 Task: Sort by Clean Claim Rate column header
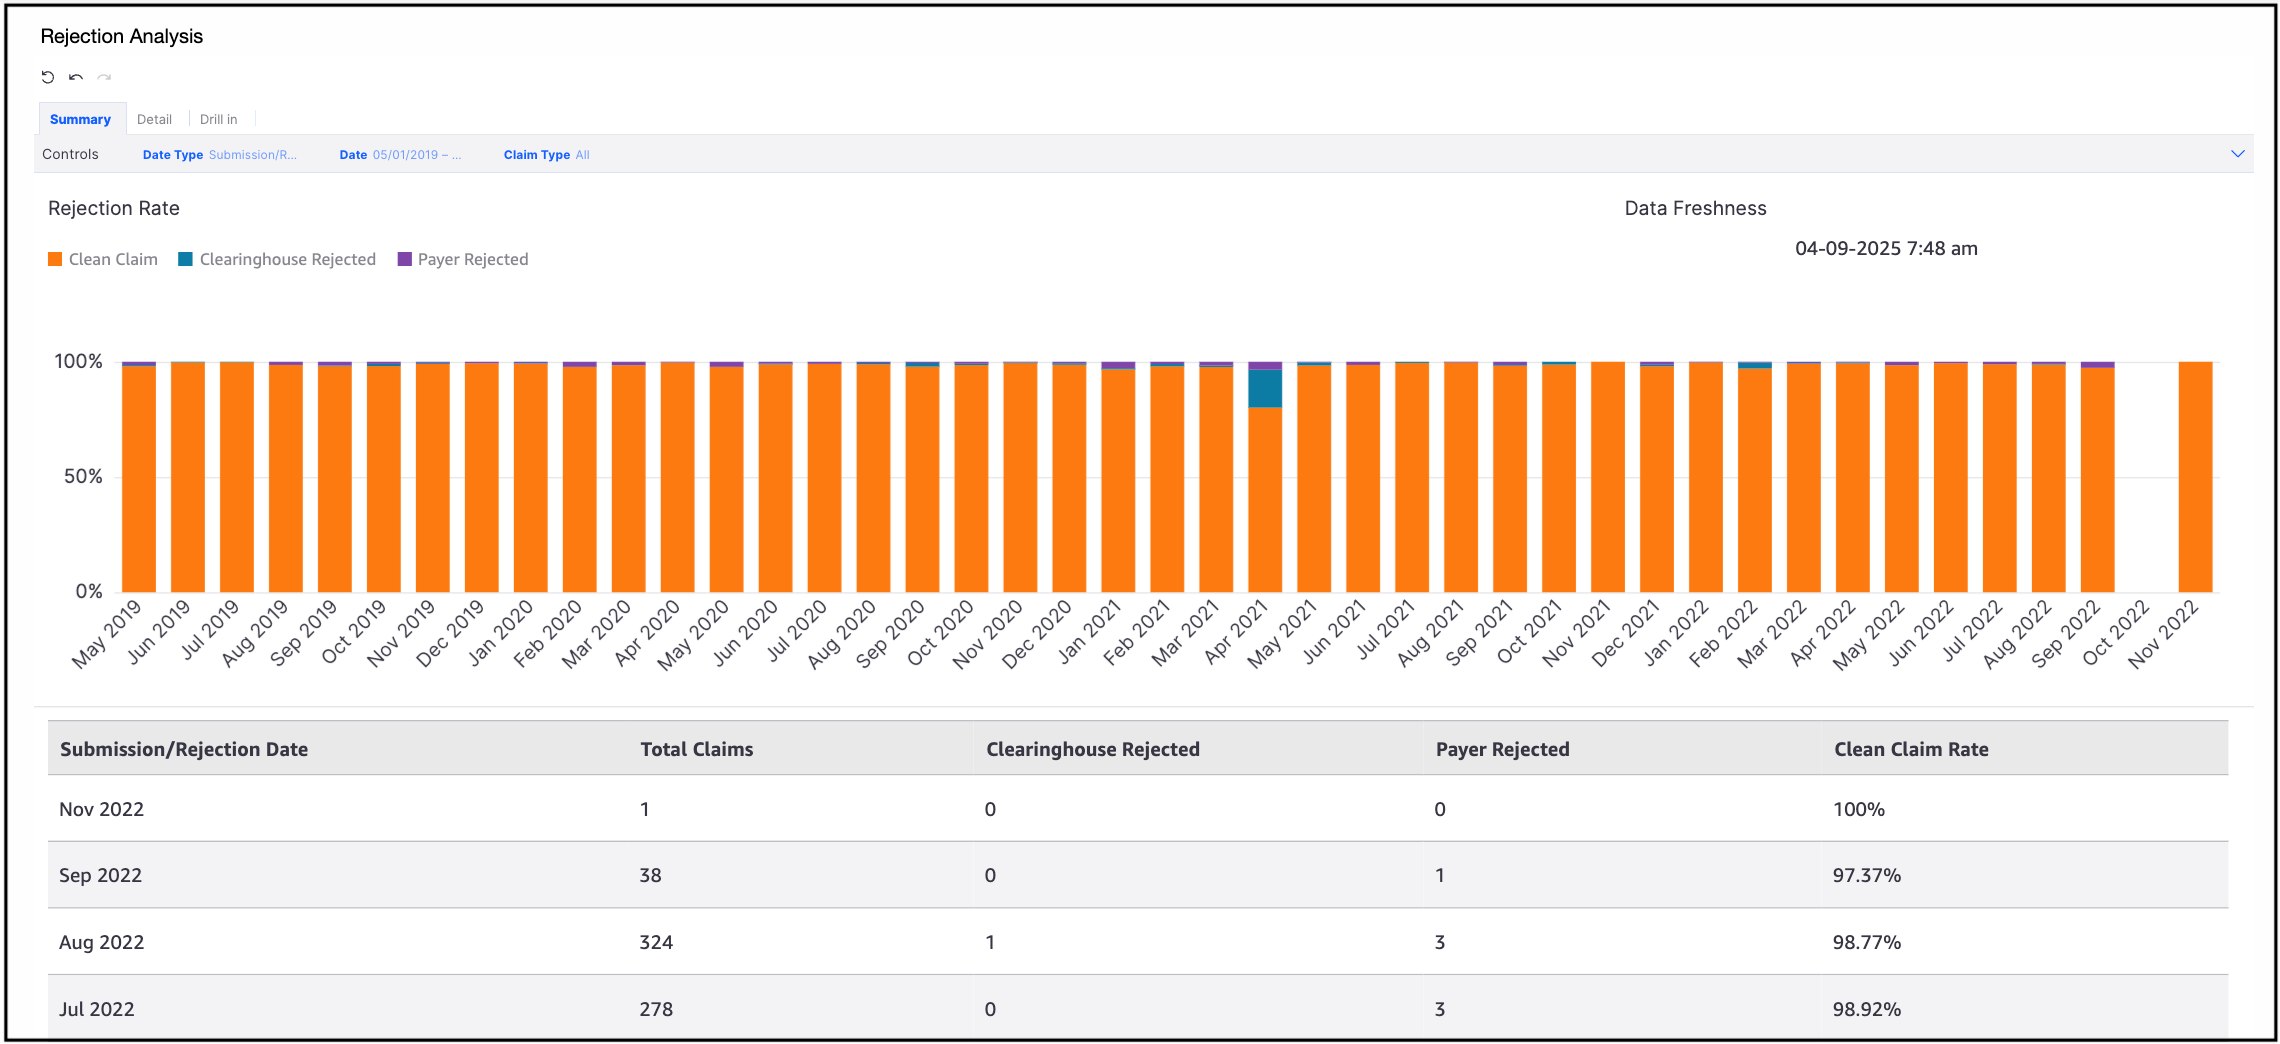coord(1911,749)
